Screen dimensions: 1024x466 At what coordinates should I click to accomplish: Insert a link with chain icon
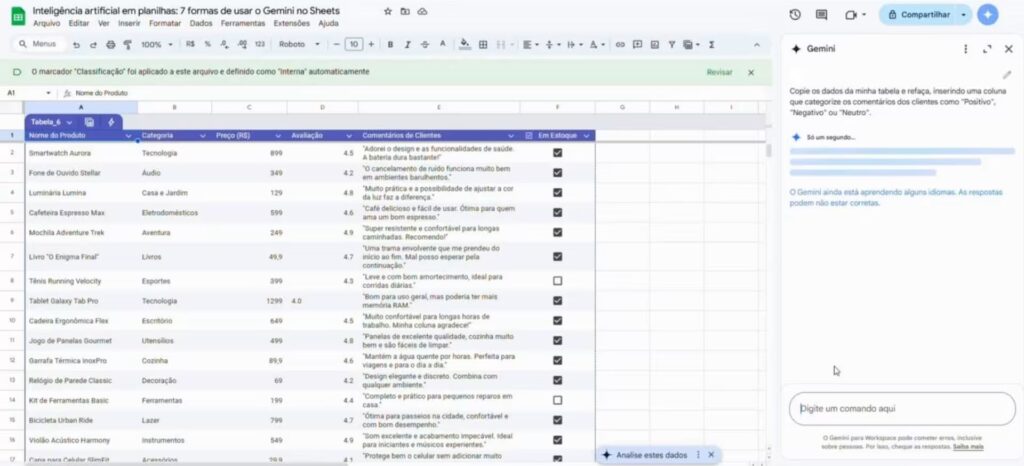[620, 44]
